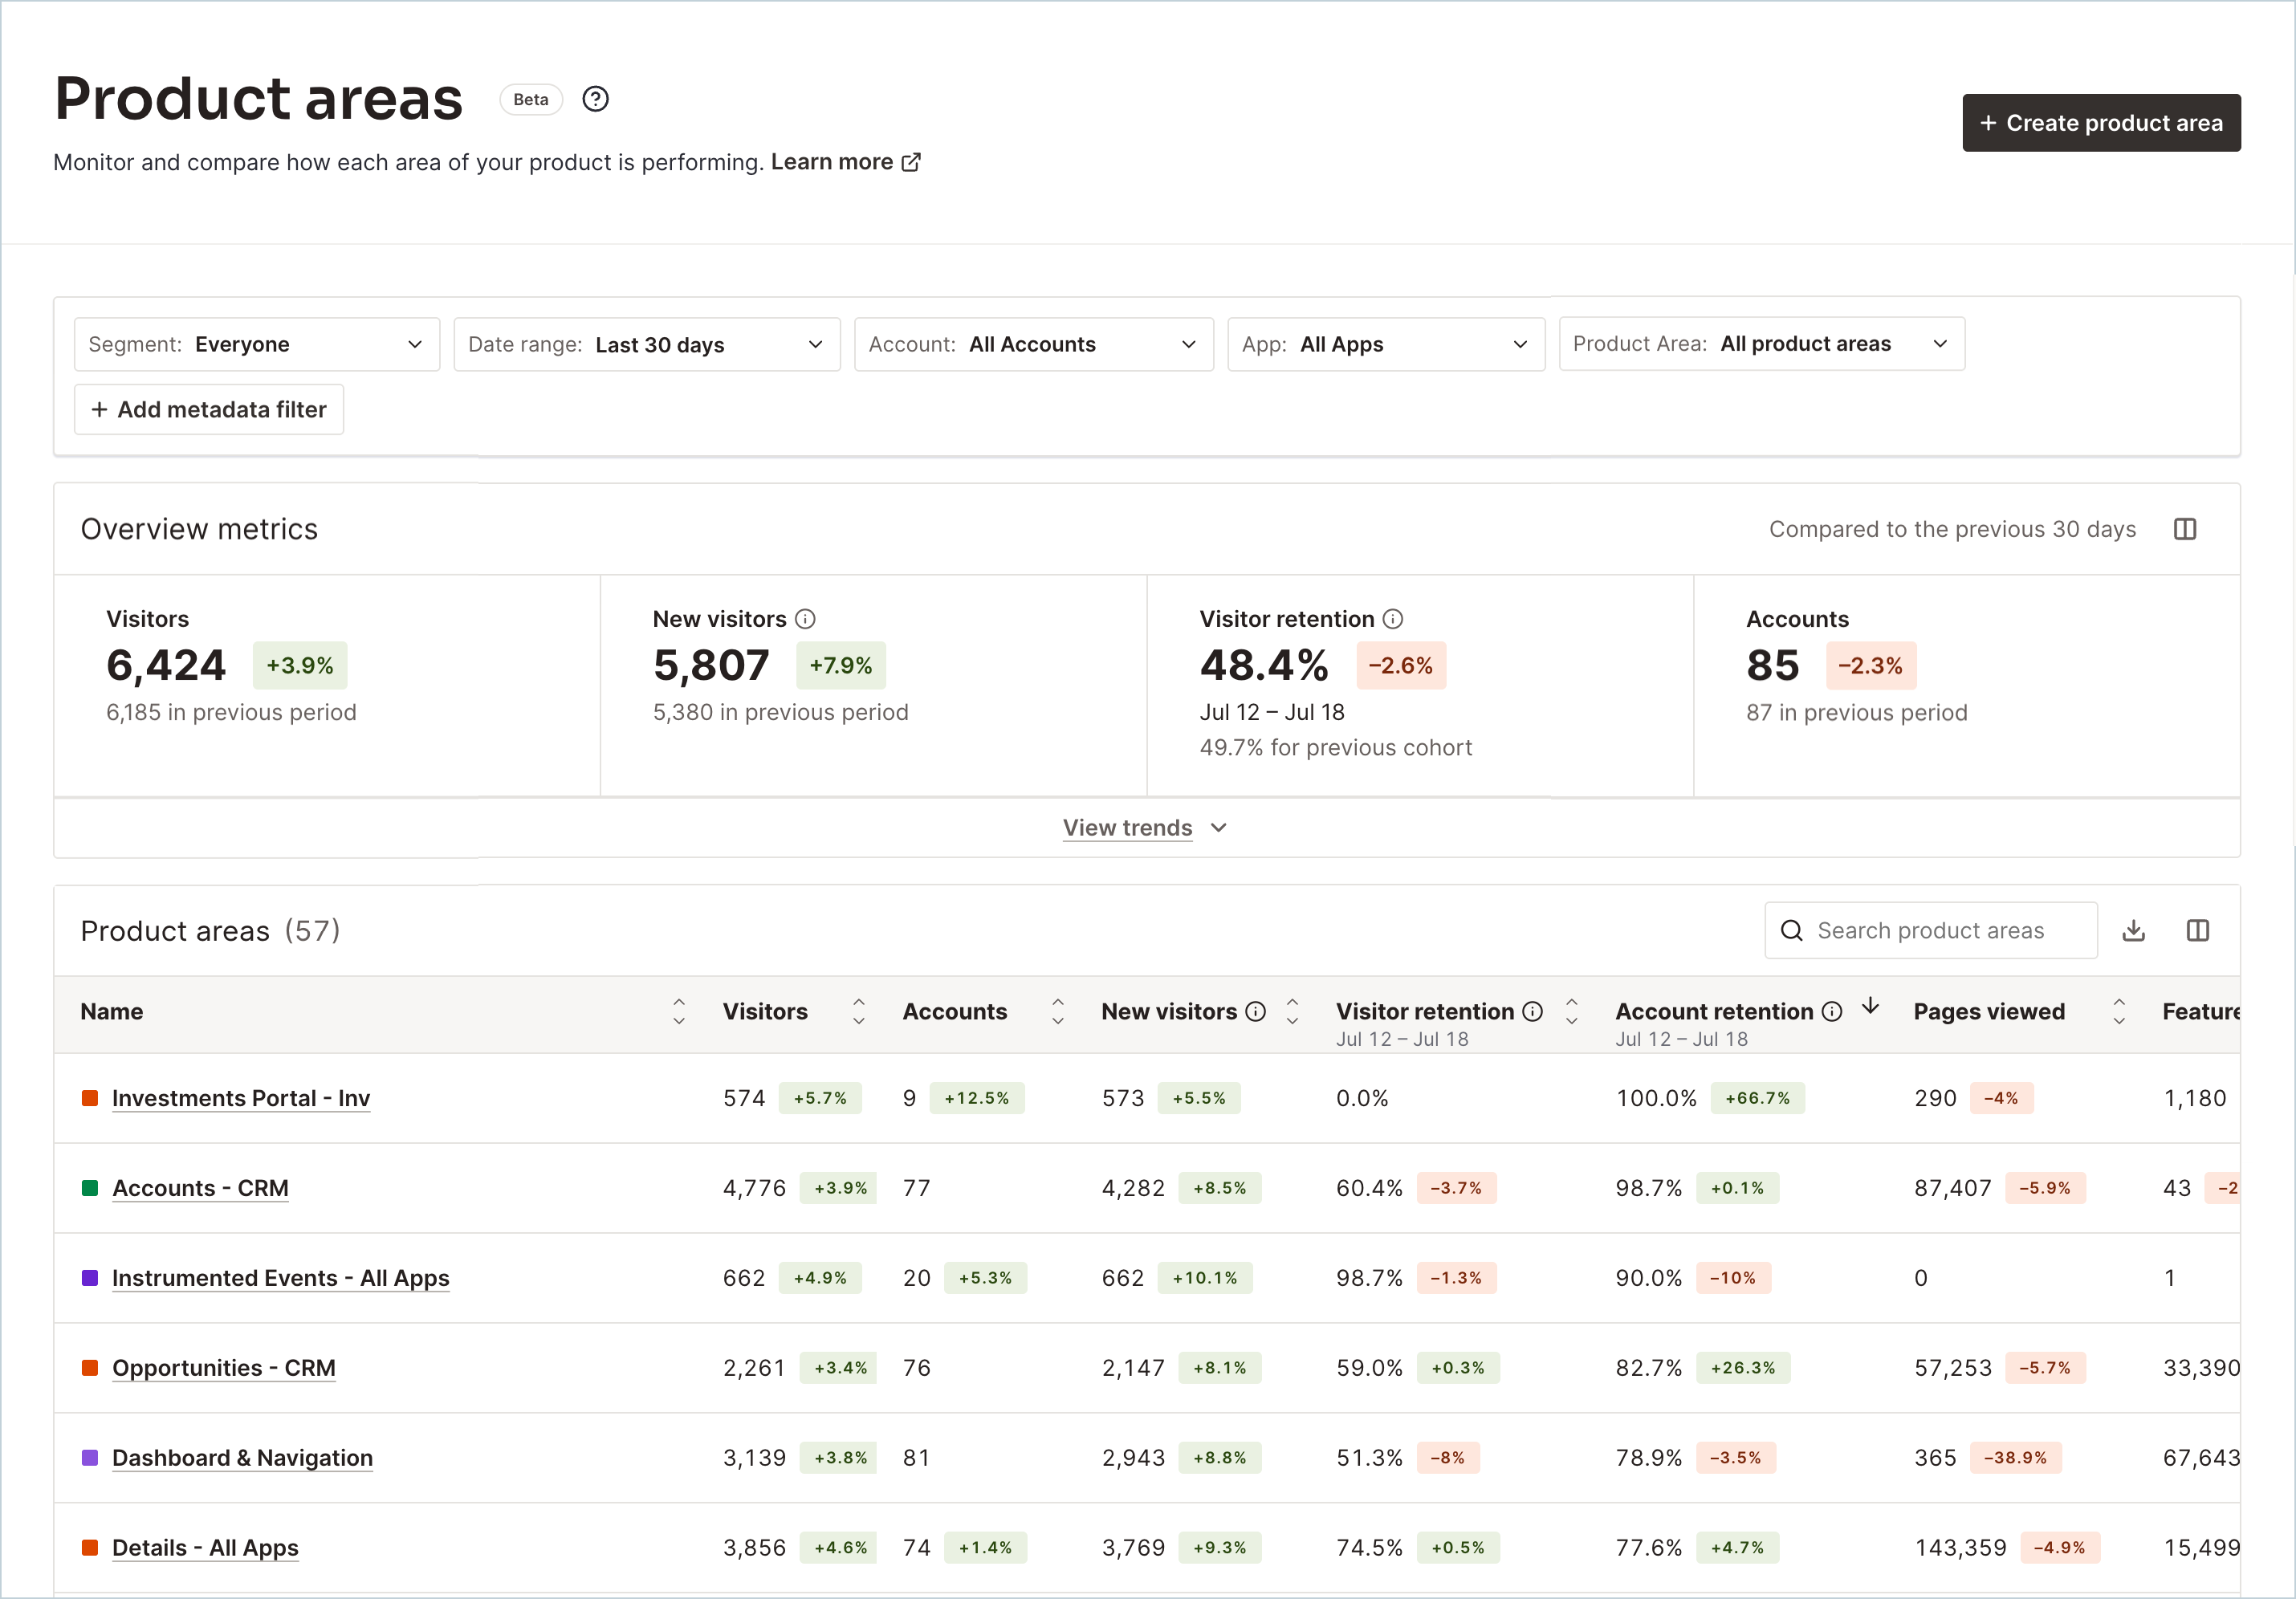
Task: Click the download icon in Product areas table
Action: [2134, 931]
